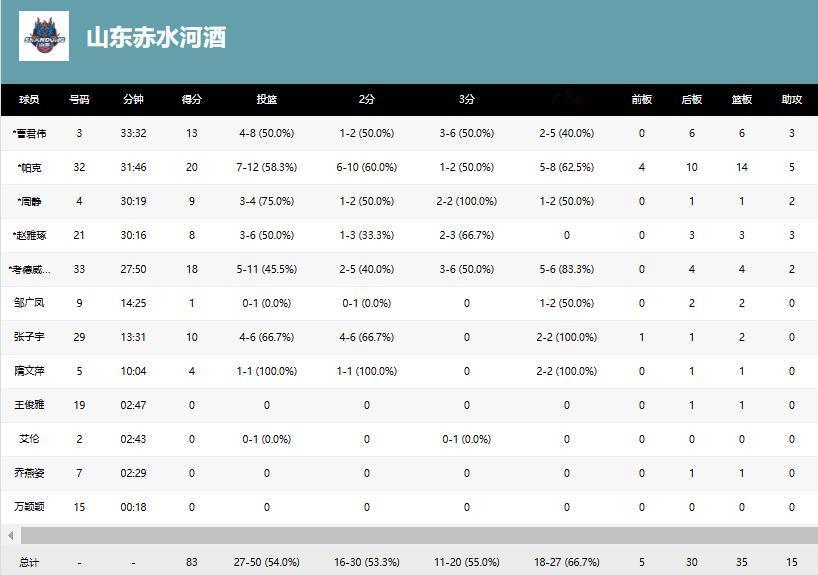
Task: Click the horizontal scrollbar track
Action: point(419,535)
